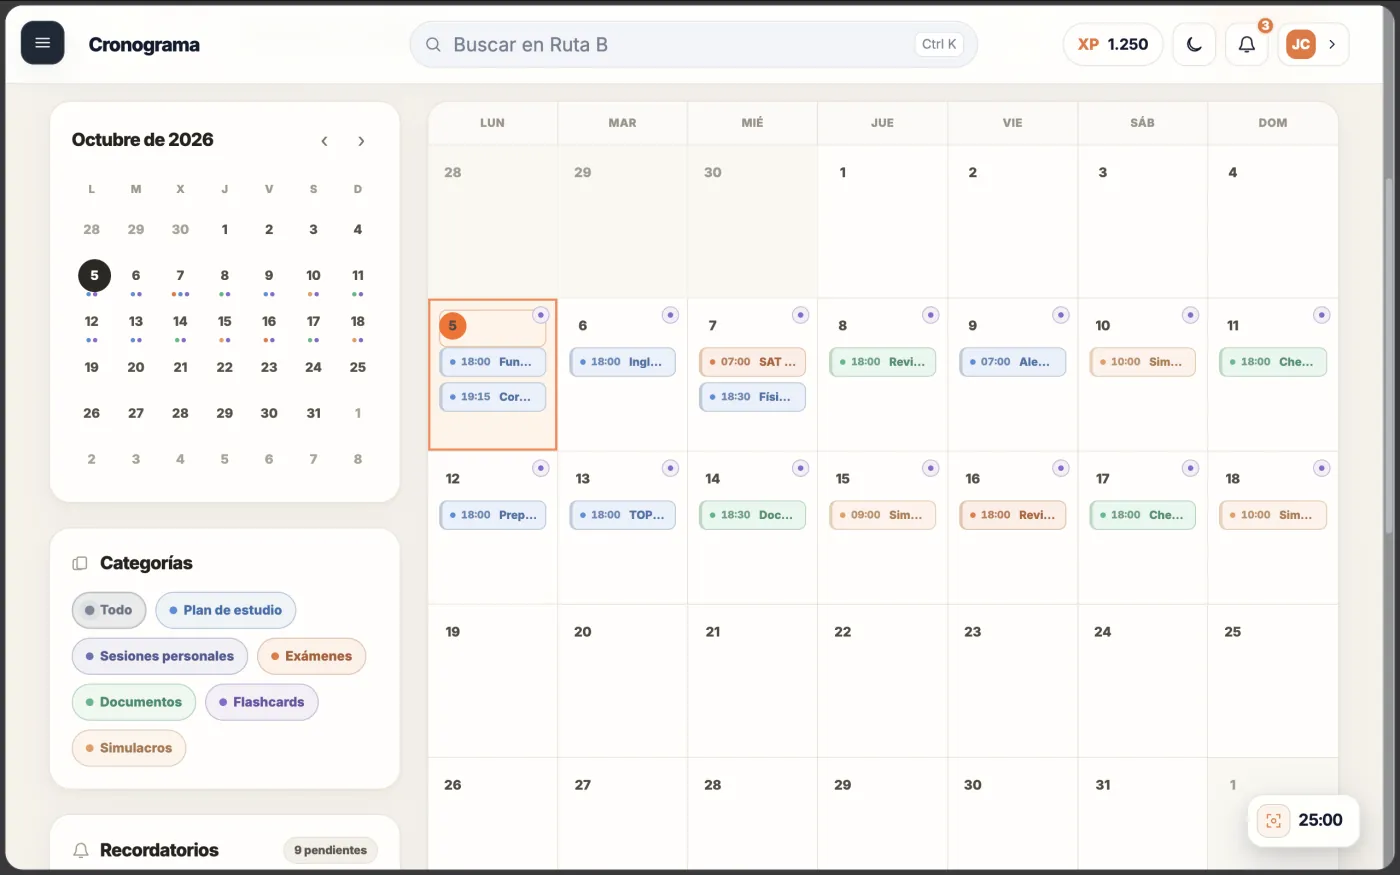Open the 09:00 Sim... event on day 15
This screenshot has width=1400, height=875.
(x=883, y=515)
